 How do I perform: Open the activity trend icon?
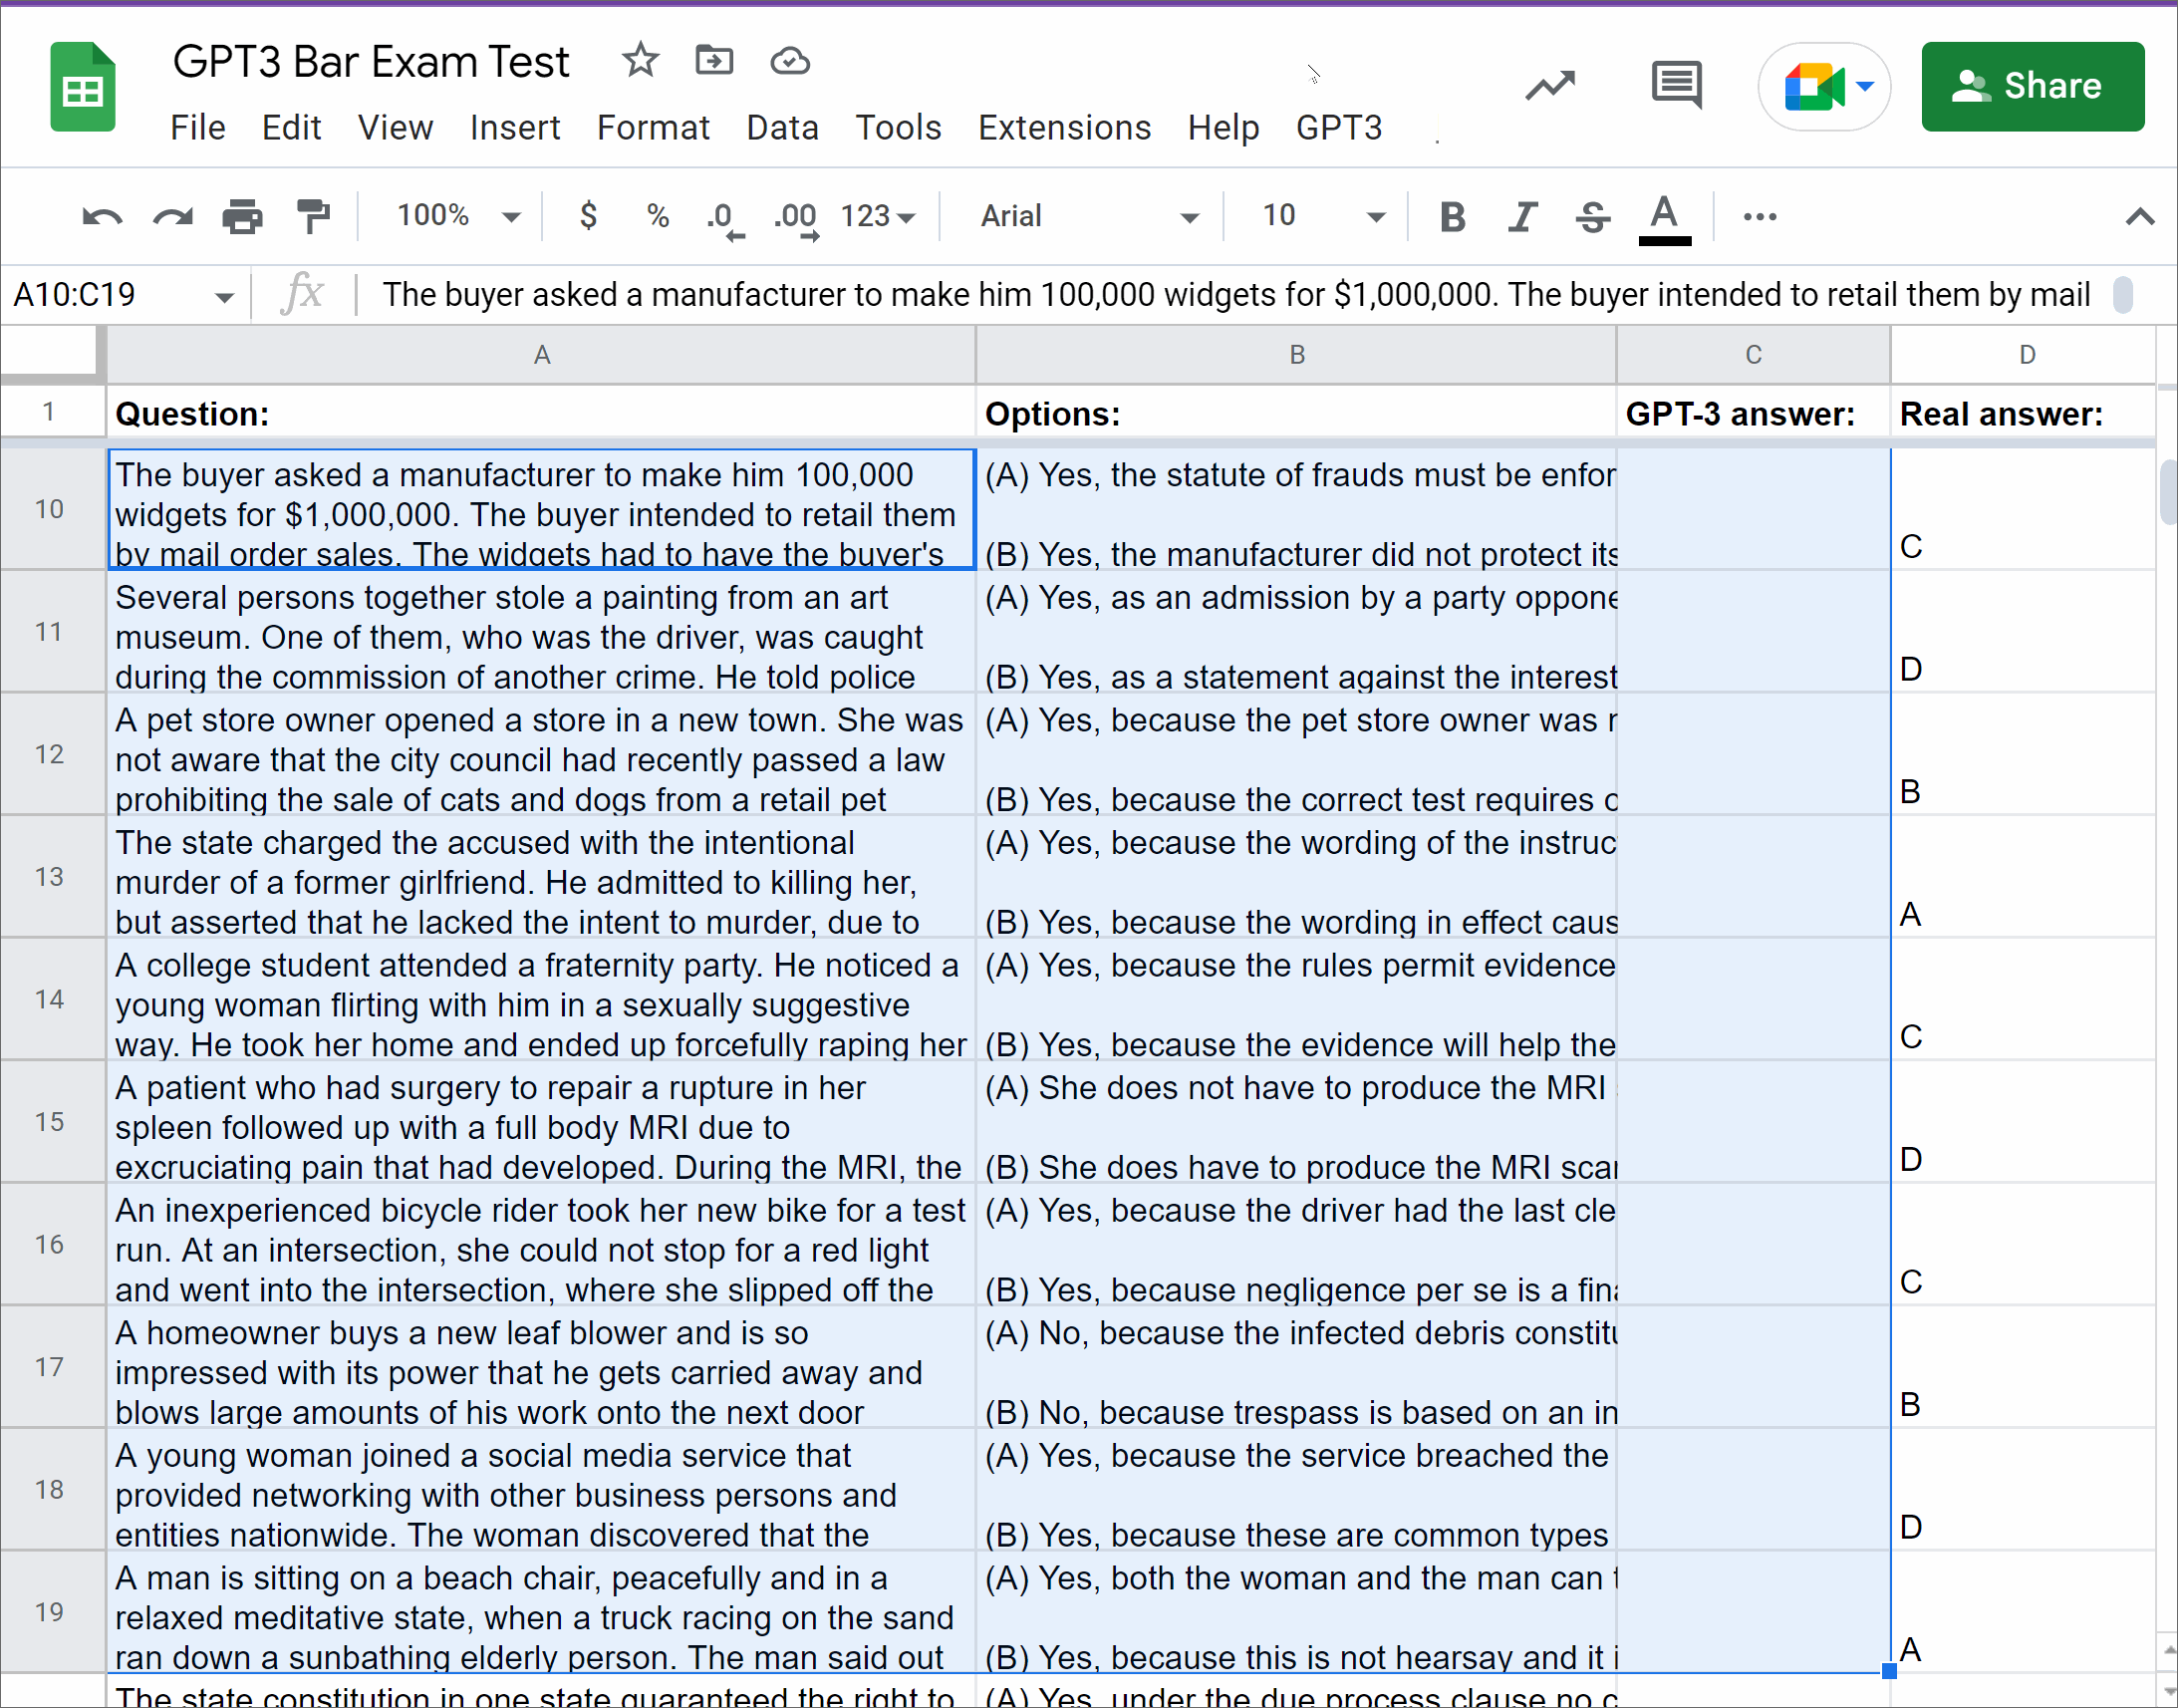(x=1550, y=86)
